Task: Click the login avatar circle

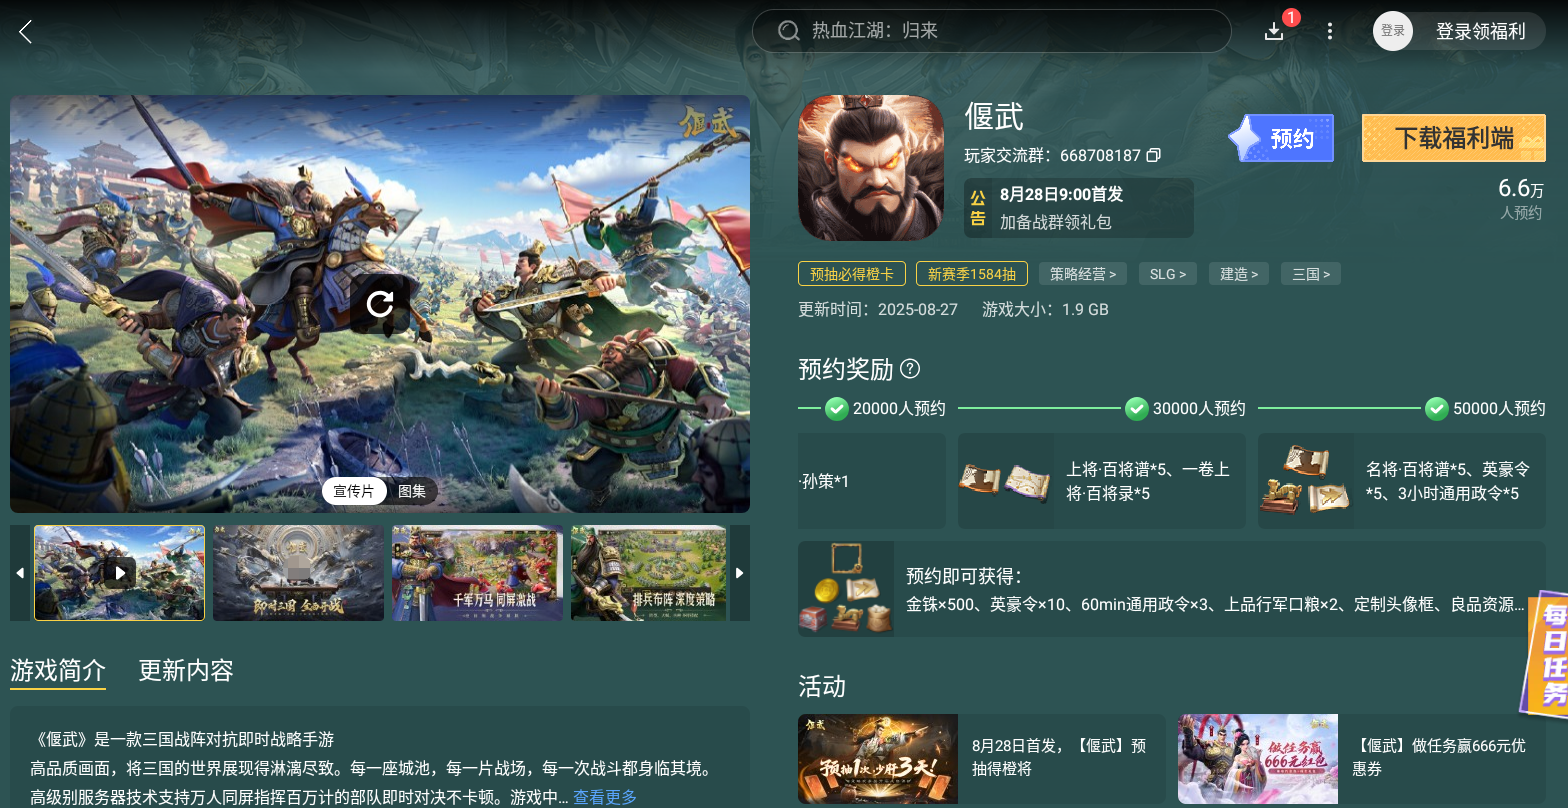Action: point(1393,31)
